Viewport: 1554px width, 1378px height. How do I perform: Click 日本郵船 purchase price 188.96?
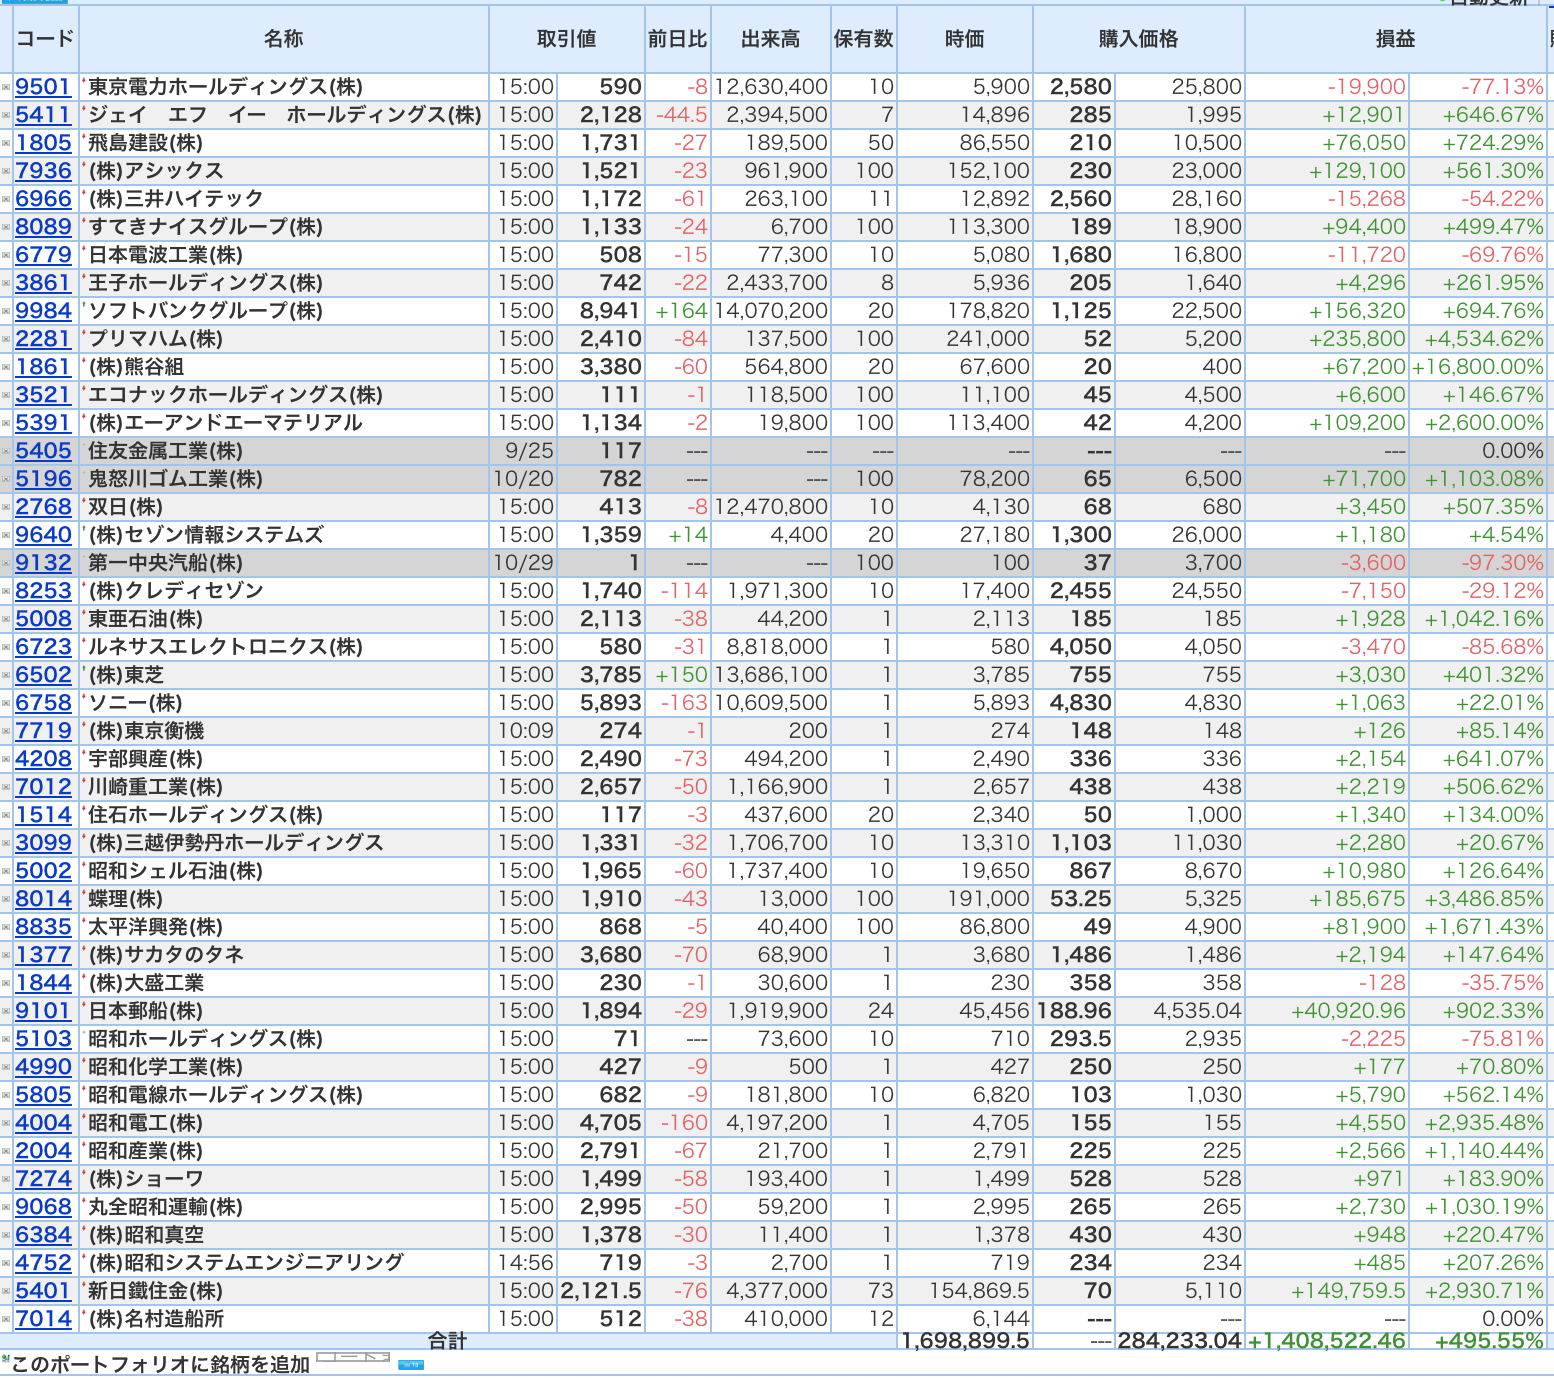[x=1074, y=1011]
